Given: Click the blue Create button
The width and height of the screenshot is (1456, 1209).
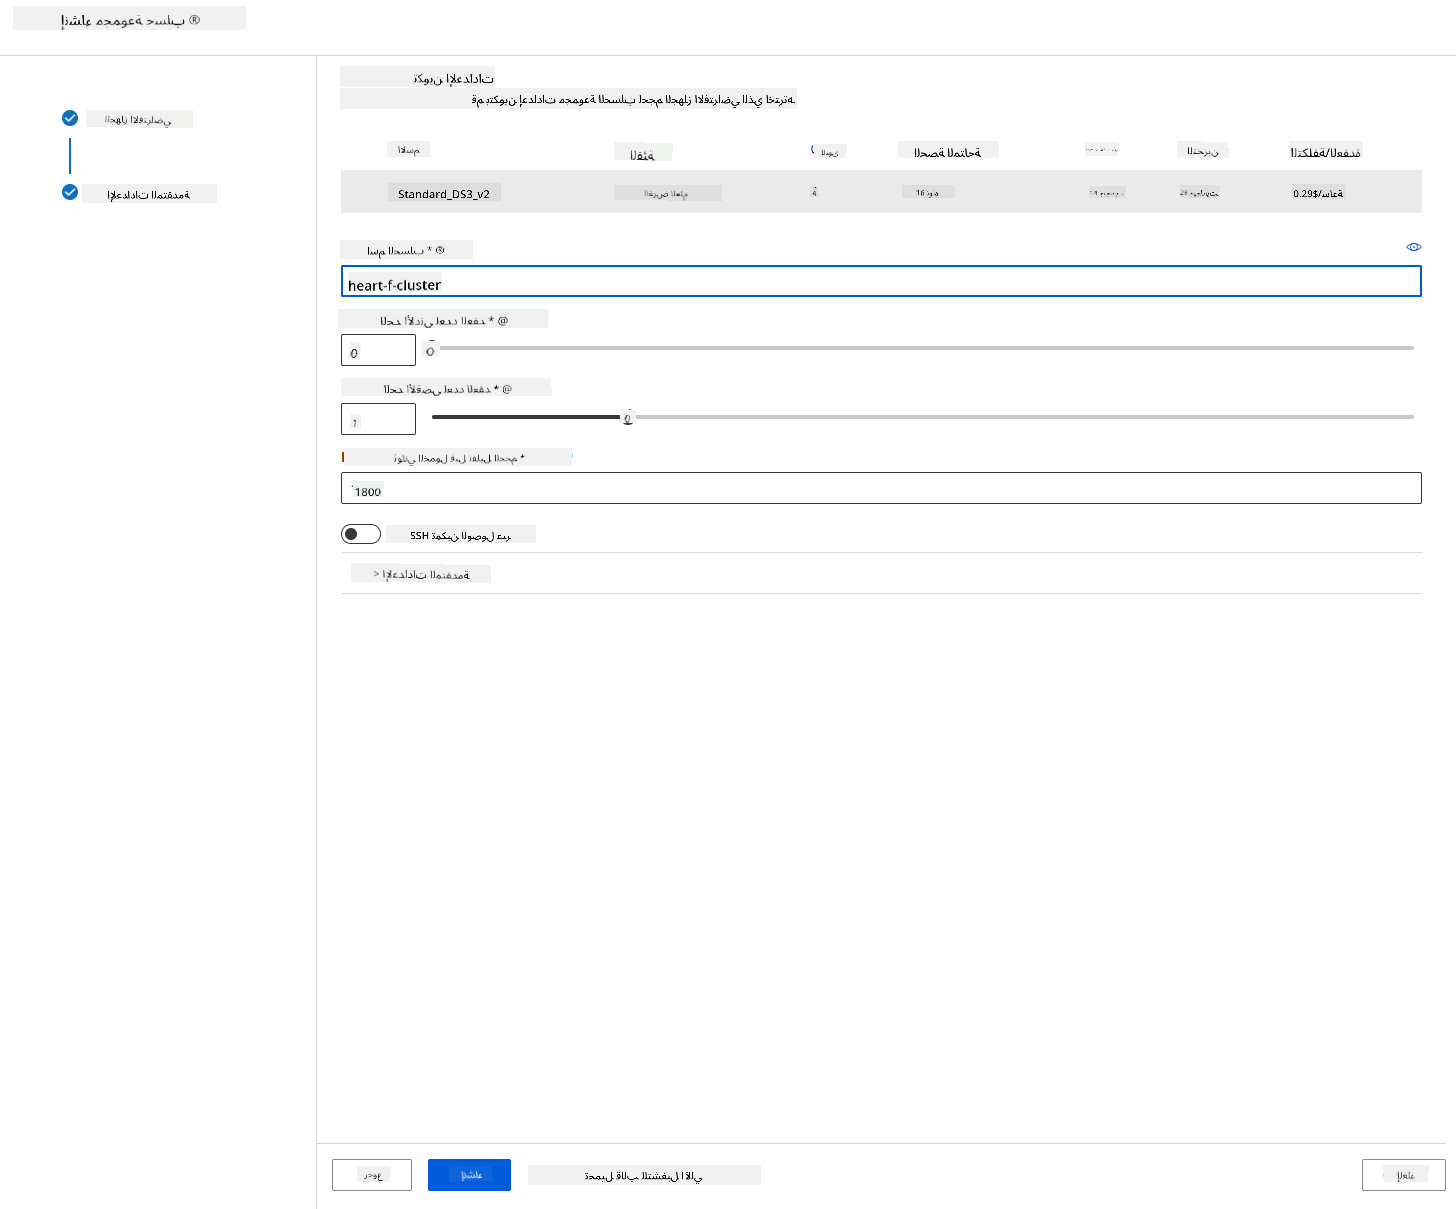Looking at the screenshot, I should coord(469,1175).
